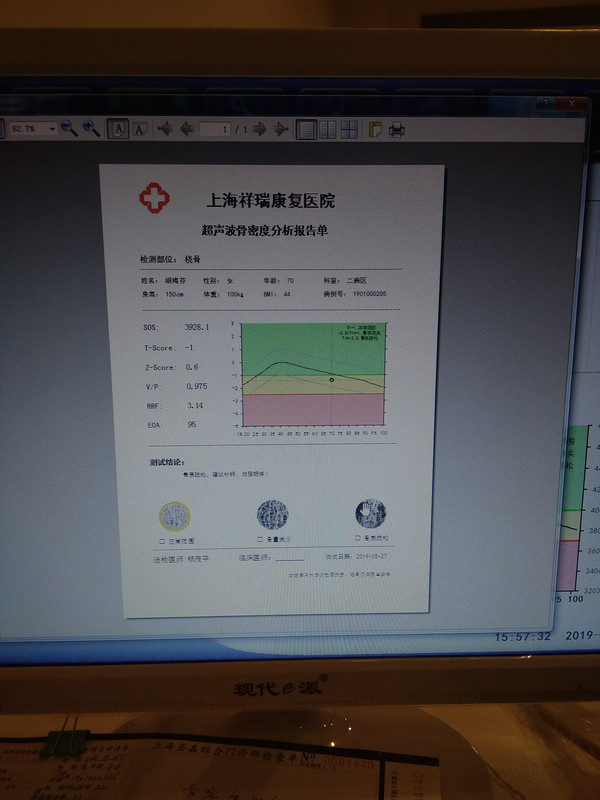The height and width of the screenshot is (800, 600).
Task: Click the rightmost bone texture thumbnail
Action: 370,513
